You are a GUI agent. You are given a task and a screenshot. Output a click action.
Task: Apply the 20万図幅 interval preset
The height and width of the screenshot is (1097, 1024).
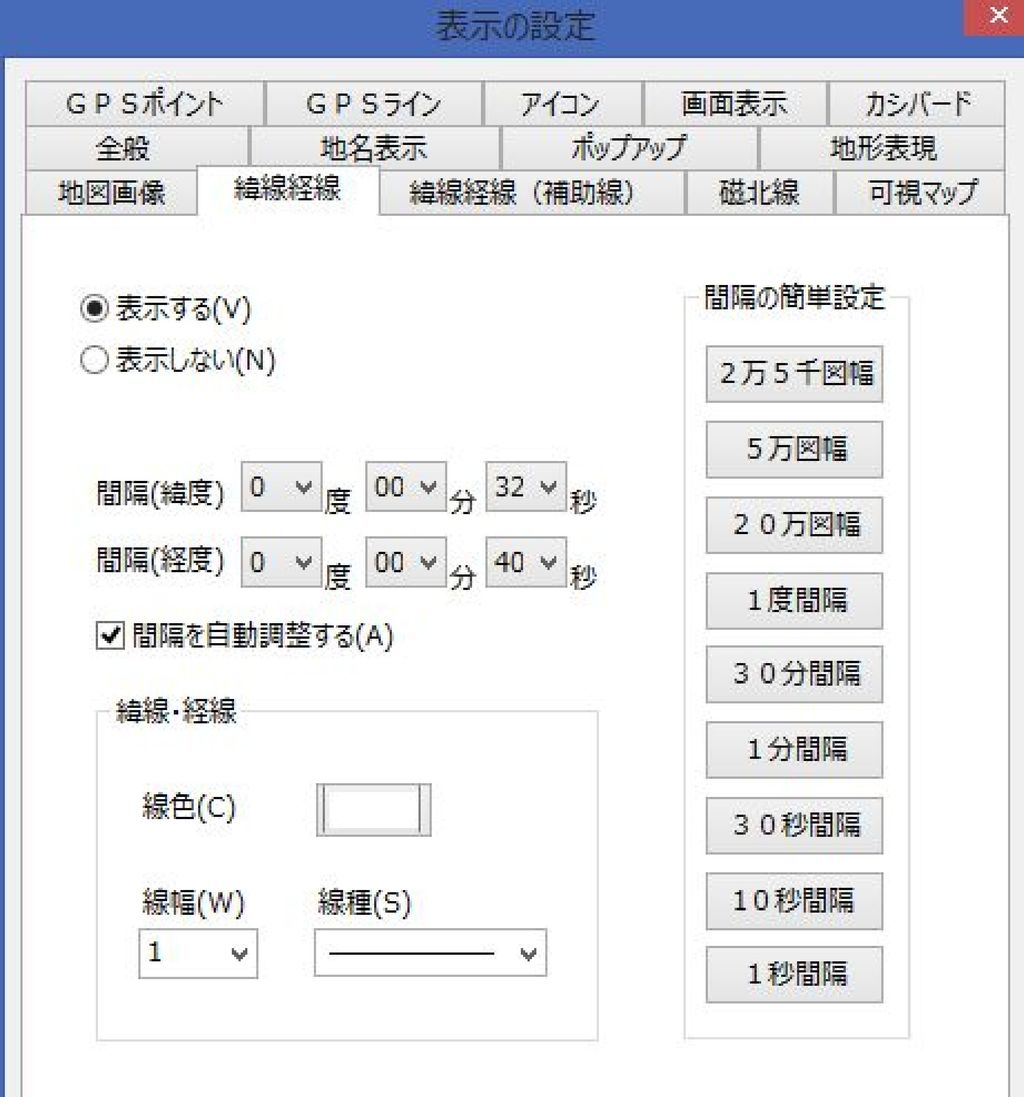click(795, 525)
